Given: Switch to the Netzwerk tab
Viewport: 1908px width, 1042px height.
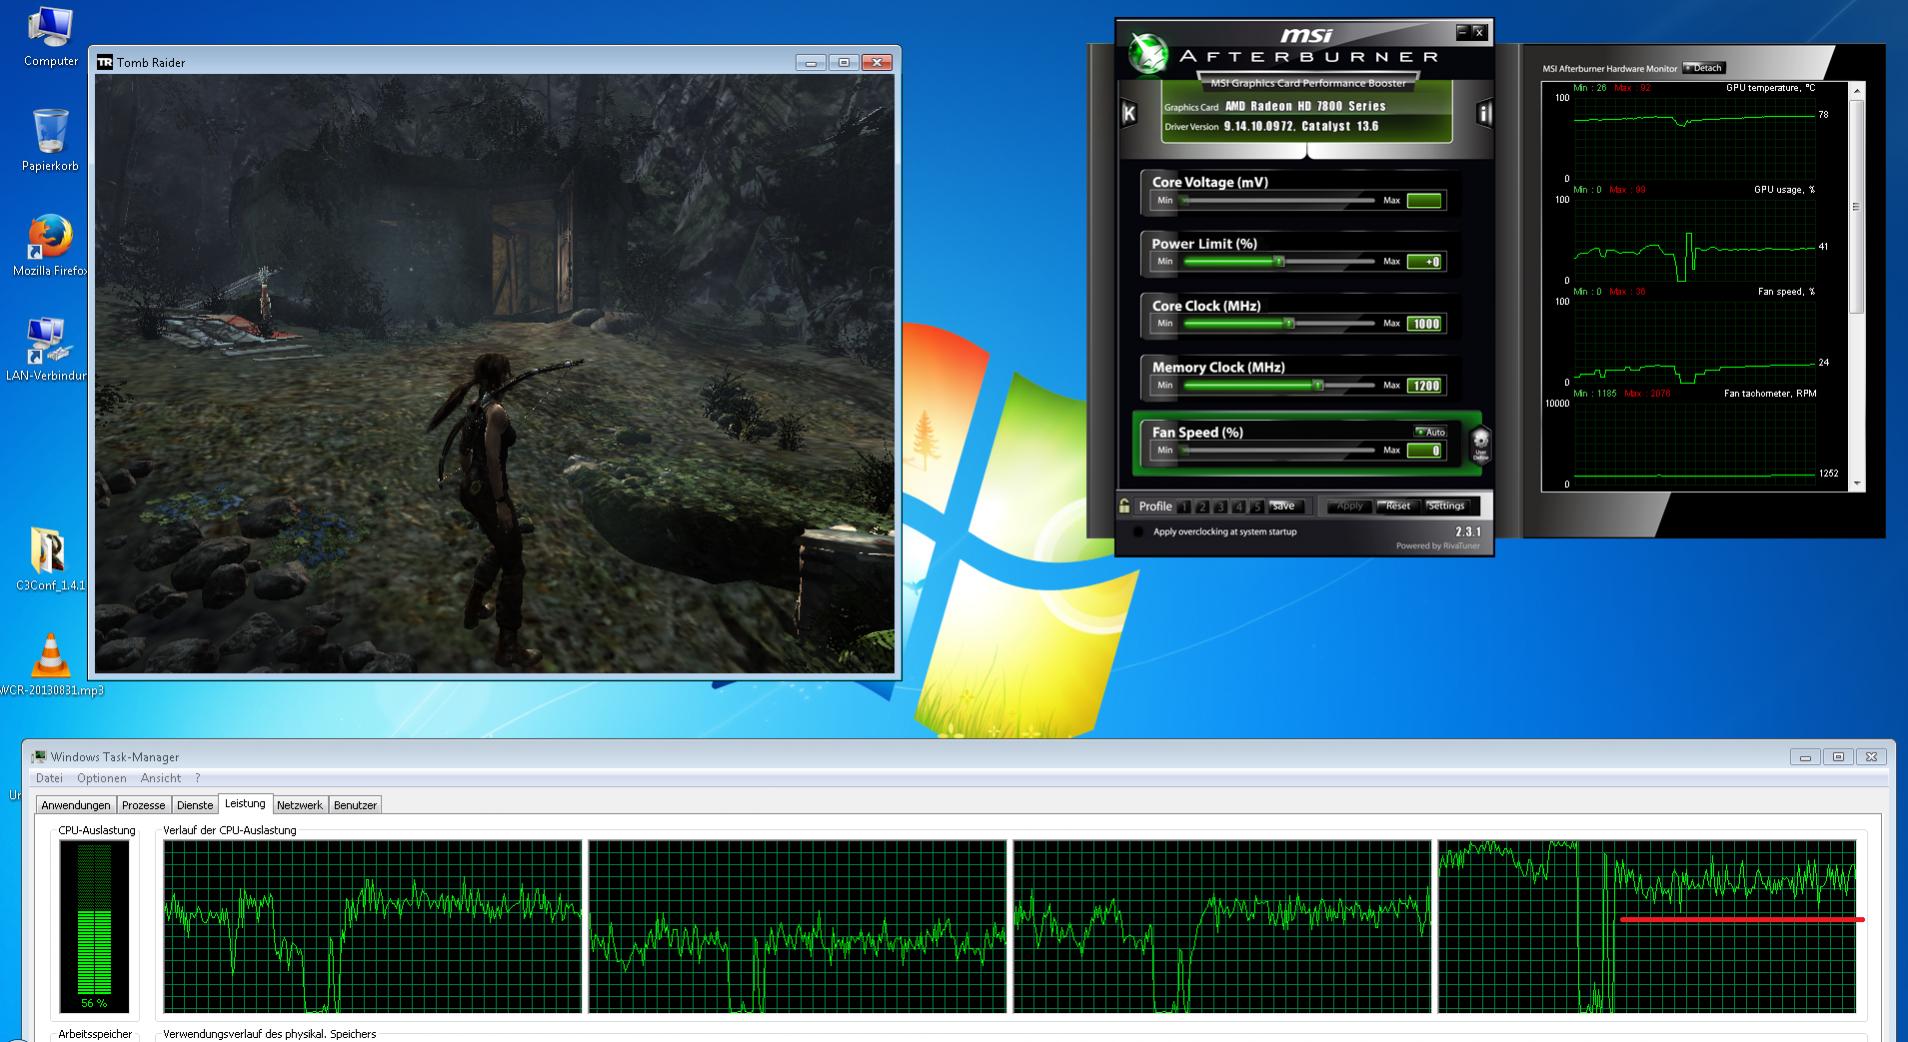Looking at the screenshot, I should click(x=300, y=805).
